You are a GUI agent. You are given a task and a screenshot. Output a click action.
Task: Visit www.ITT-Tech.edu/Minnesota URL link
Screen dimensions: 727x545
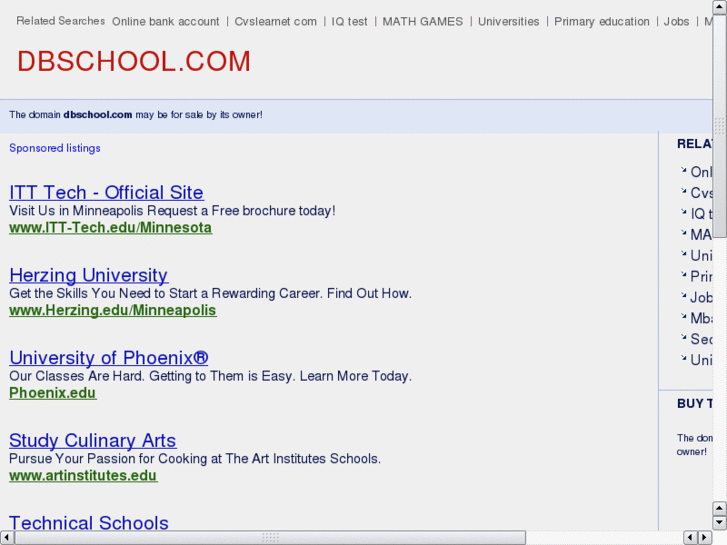coord(110,228)
